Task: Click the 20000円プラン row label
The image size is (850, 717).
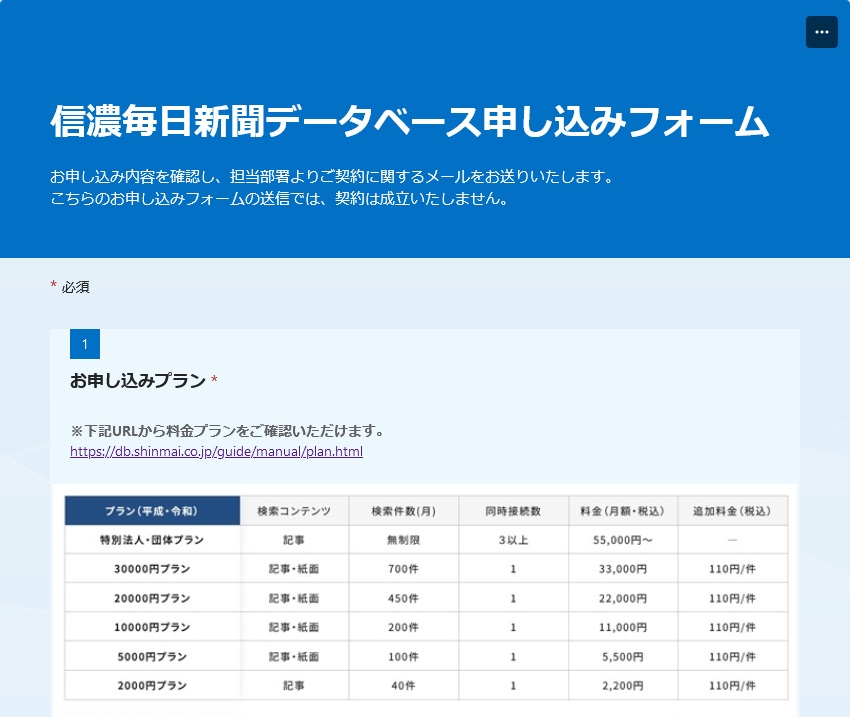Action: (152, 598)
